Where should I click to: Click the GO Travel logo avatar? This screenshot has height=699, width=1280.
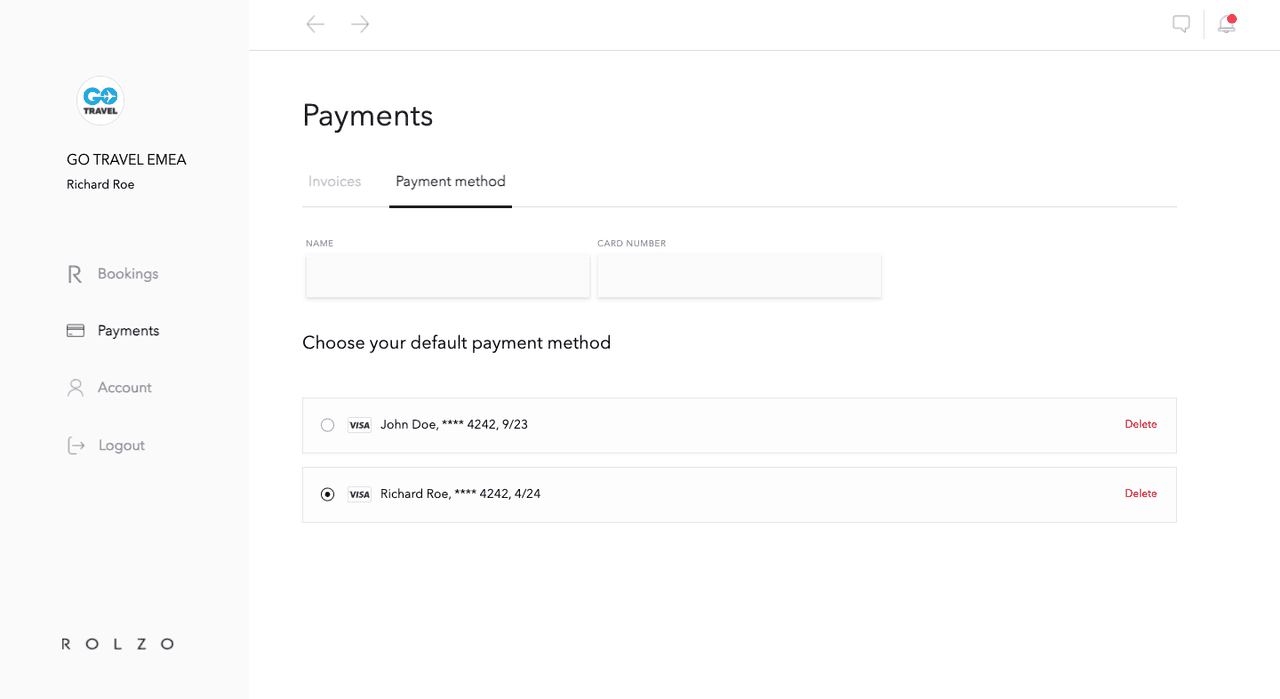point(100,100)
